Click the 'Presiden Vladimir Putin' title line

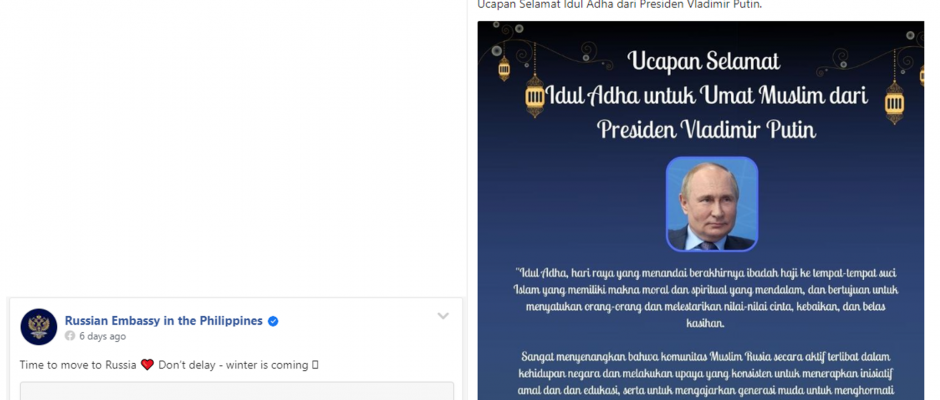(706, 129)
